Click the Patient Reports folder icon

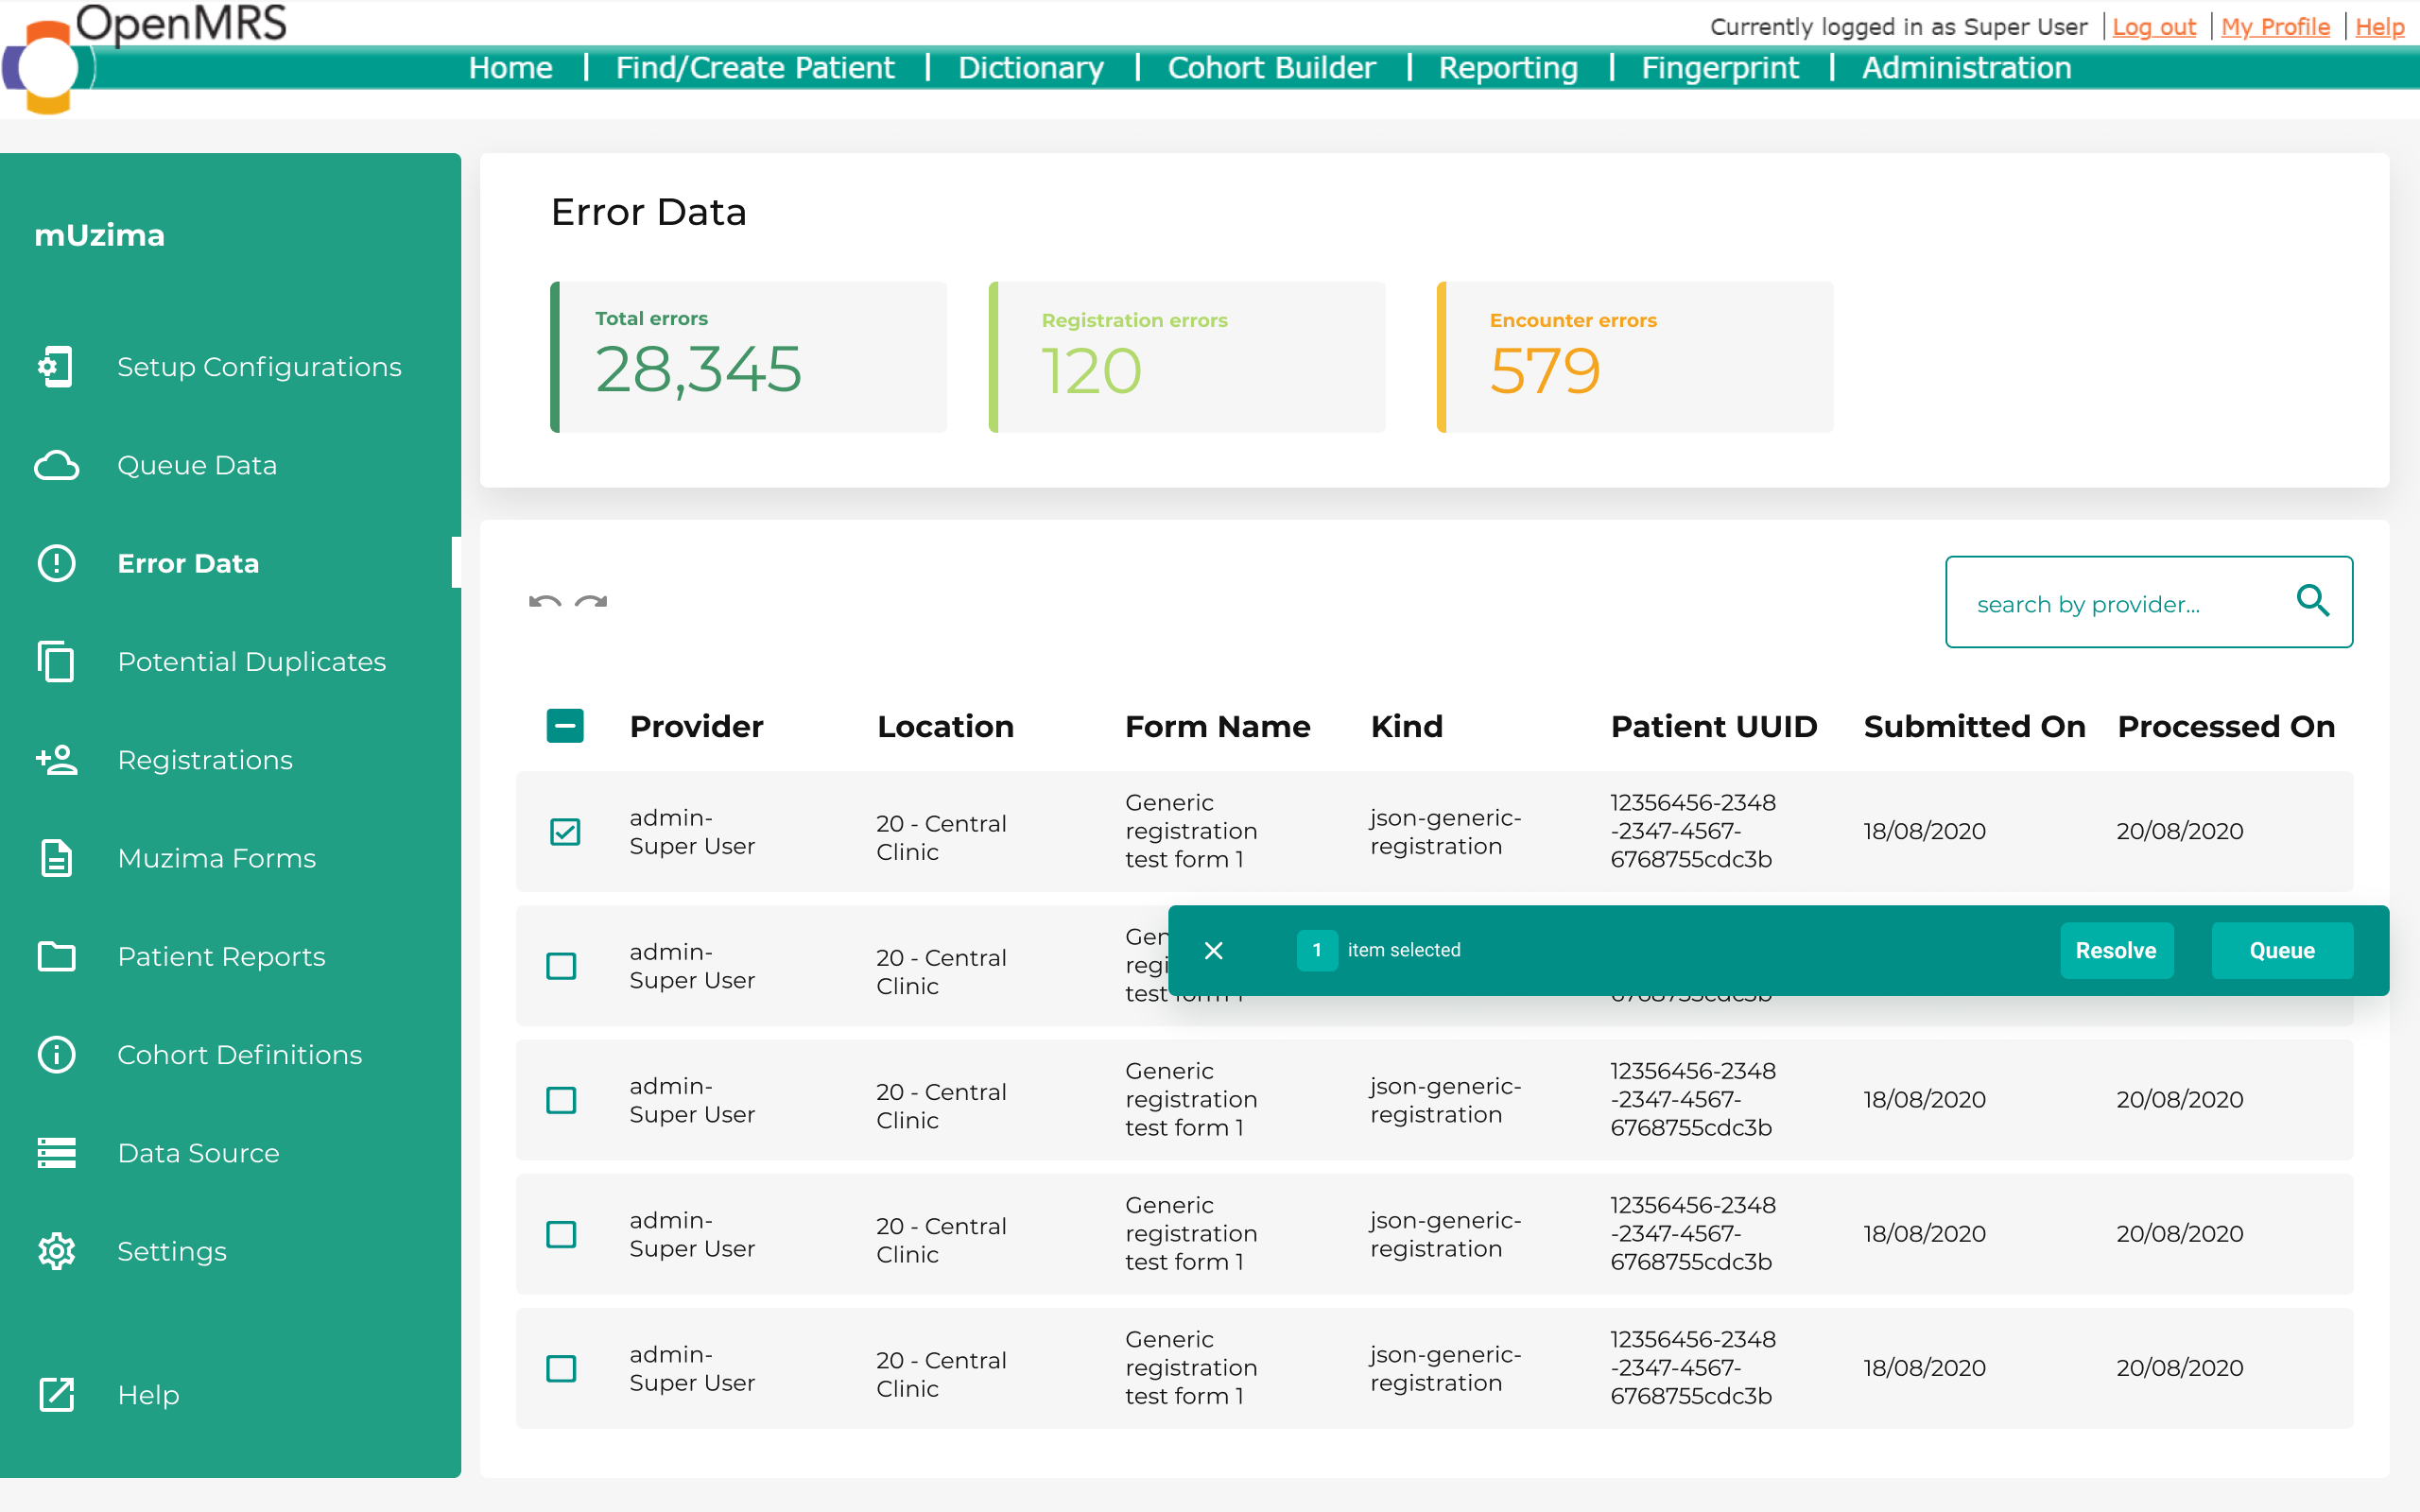coord(56,956)
